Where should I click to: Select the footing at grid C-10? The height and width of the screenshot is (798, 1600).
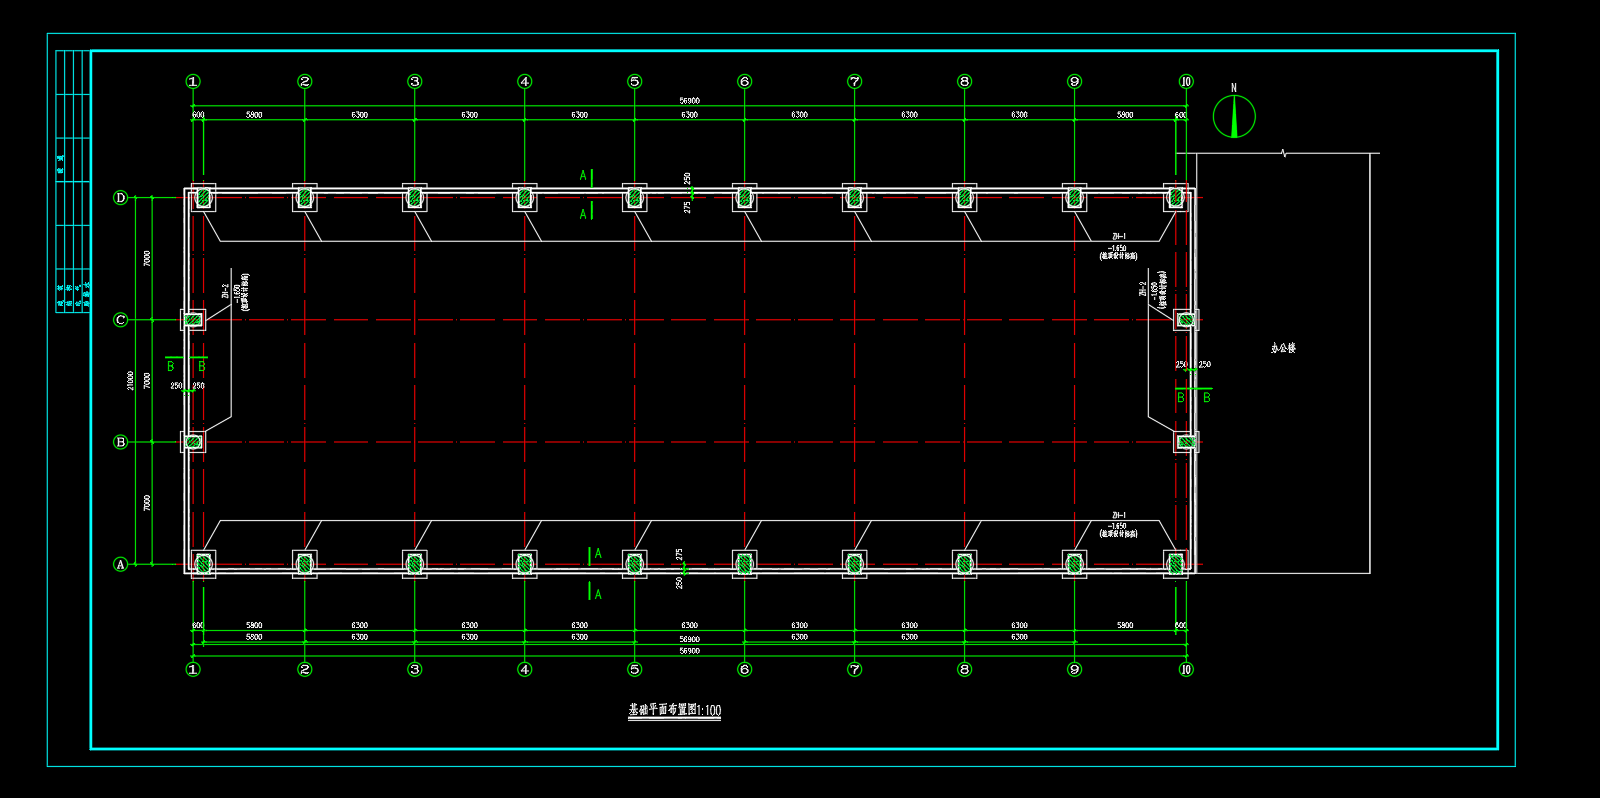[1186, 320]
